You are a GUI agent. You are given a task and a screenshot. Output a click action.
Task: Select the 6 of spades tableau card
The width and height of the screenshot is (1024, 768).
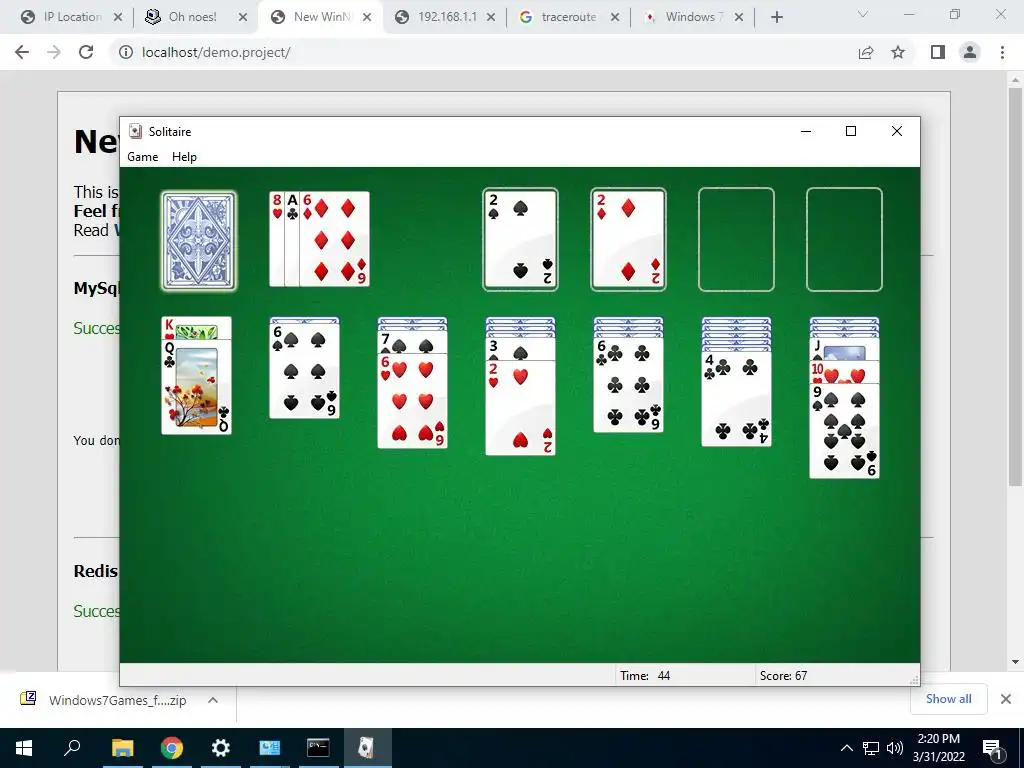[304, 370]
